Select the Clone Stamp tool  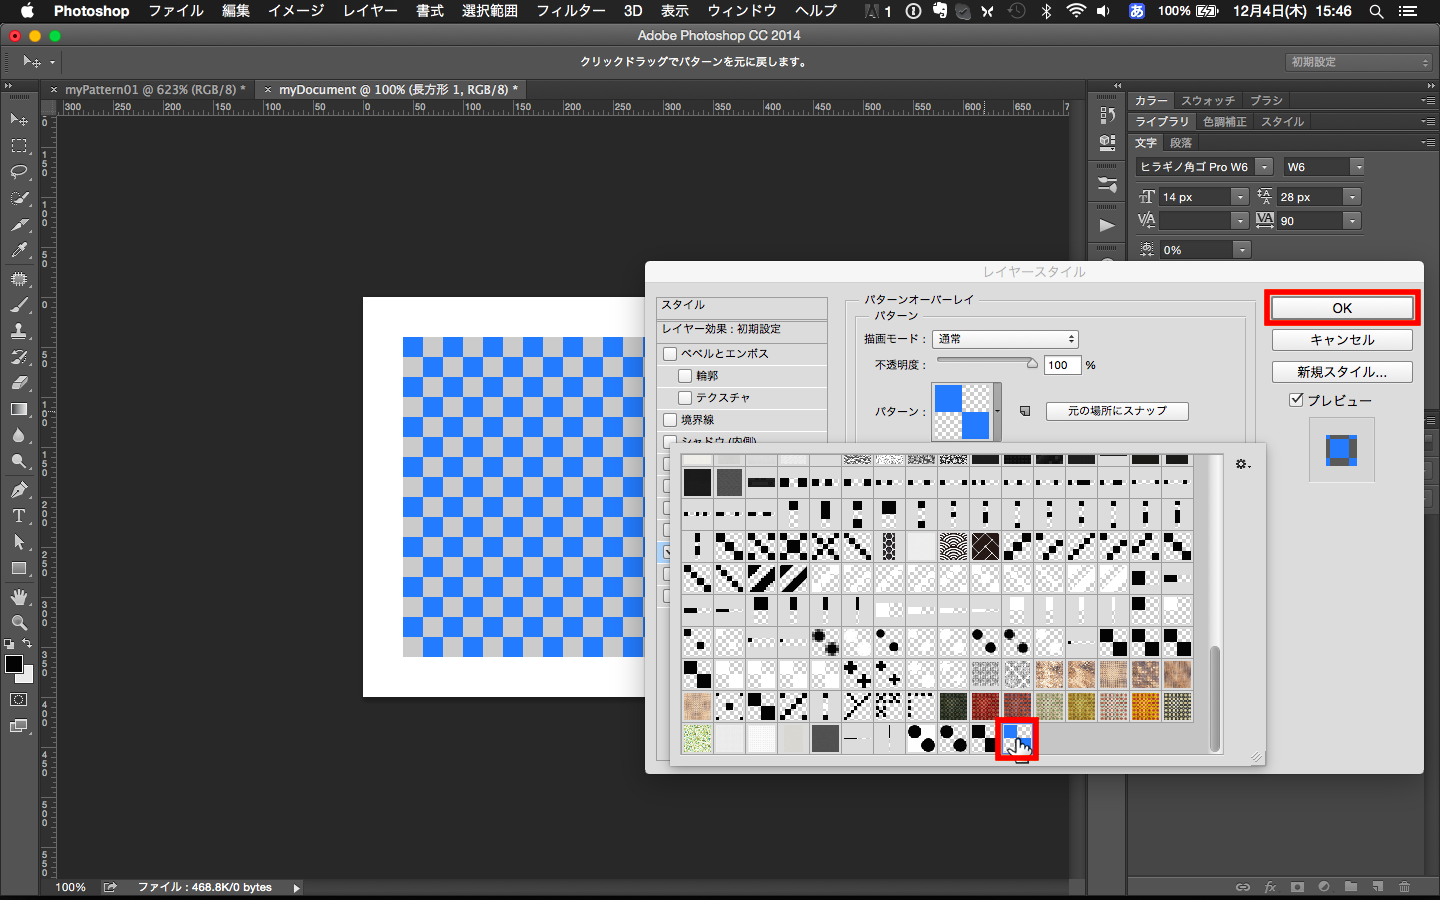[x=18, y=330]
